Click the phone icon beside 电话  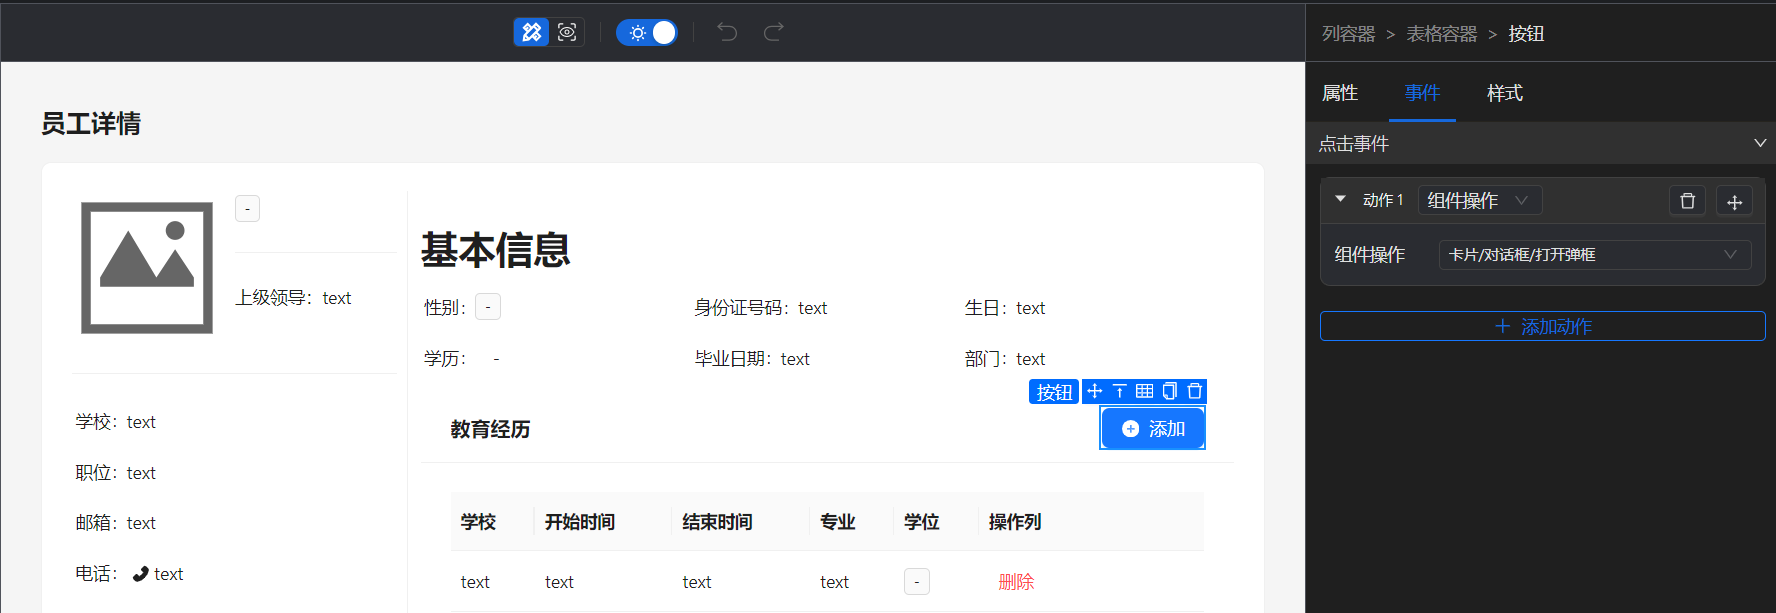140,574
